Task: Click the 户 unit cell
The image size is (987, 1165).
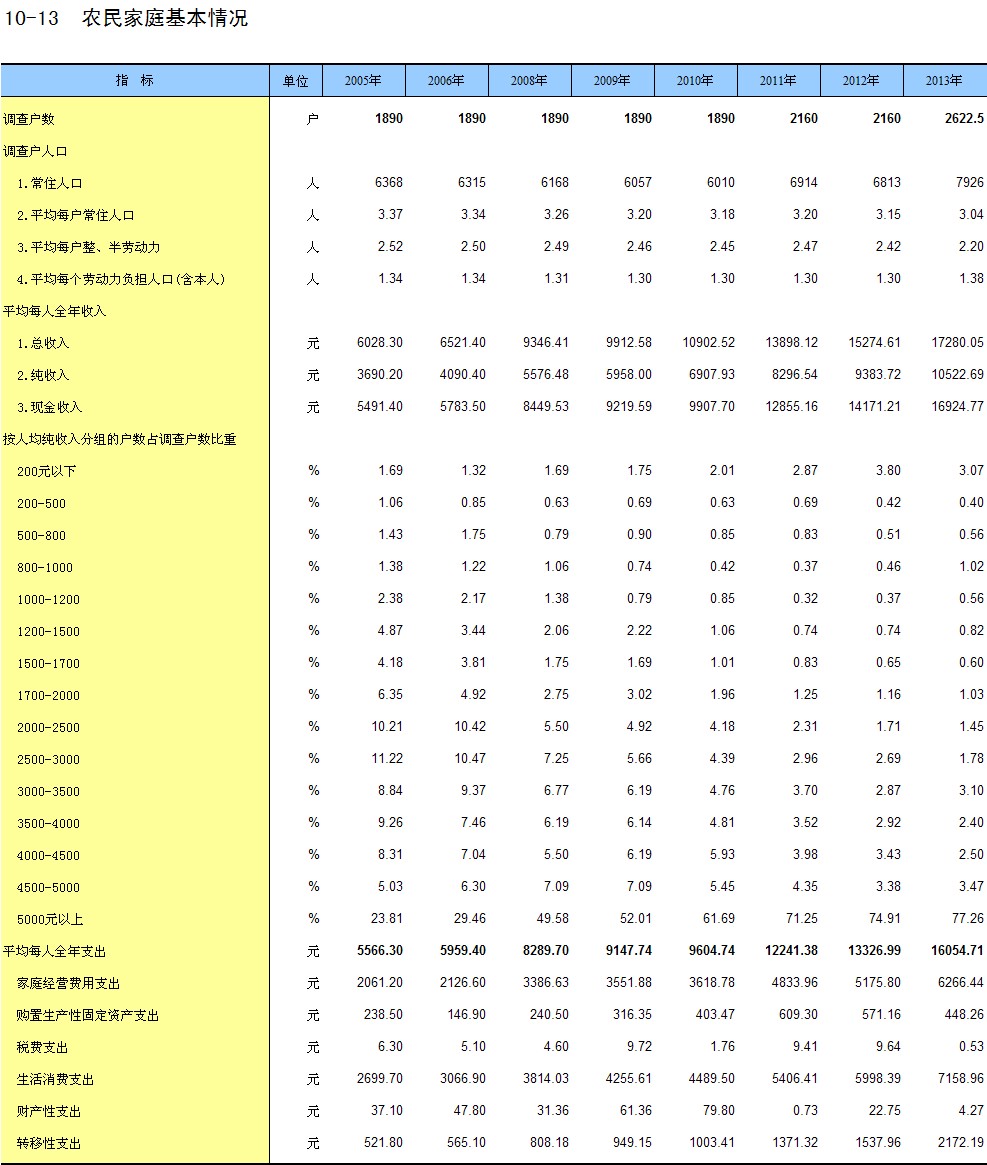Action: tap(313, 119)
